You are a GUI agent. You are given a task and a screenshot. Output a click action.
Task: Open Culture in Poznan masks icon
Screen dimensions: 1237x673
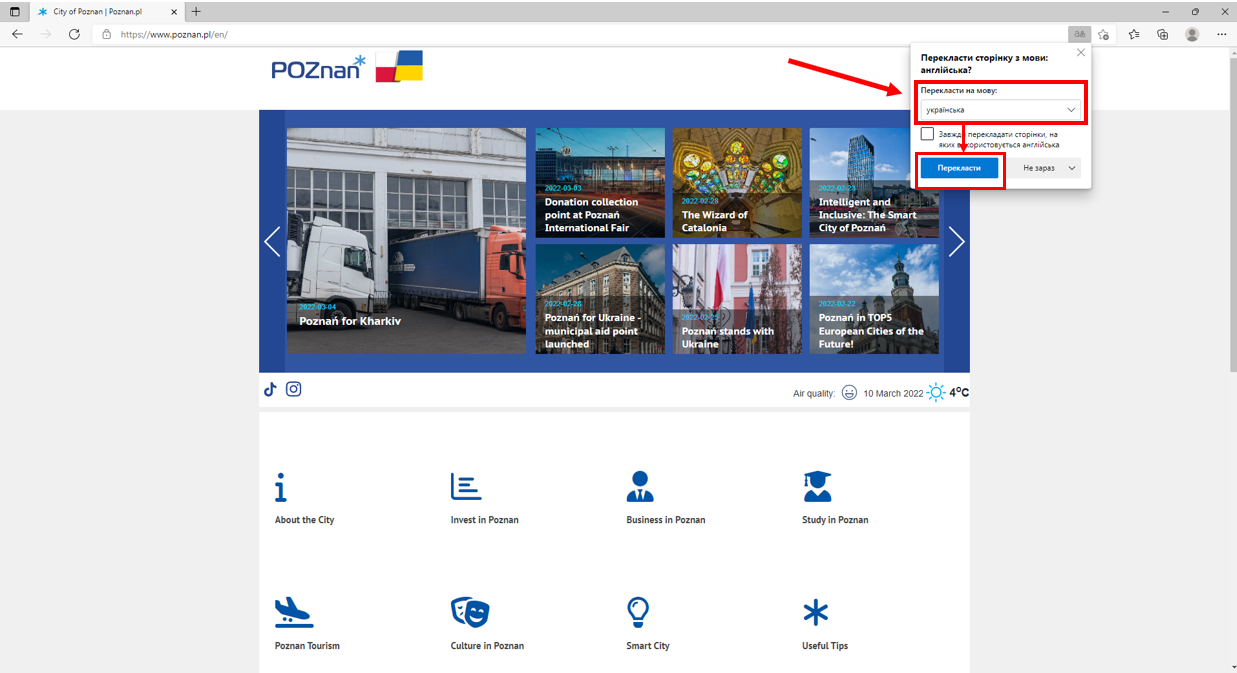(470, 612)
